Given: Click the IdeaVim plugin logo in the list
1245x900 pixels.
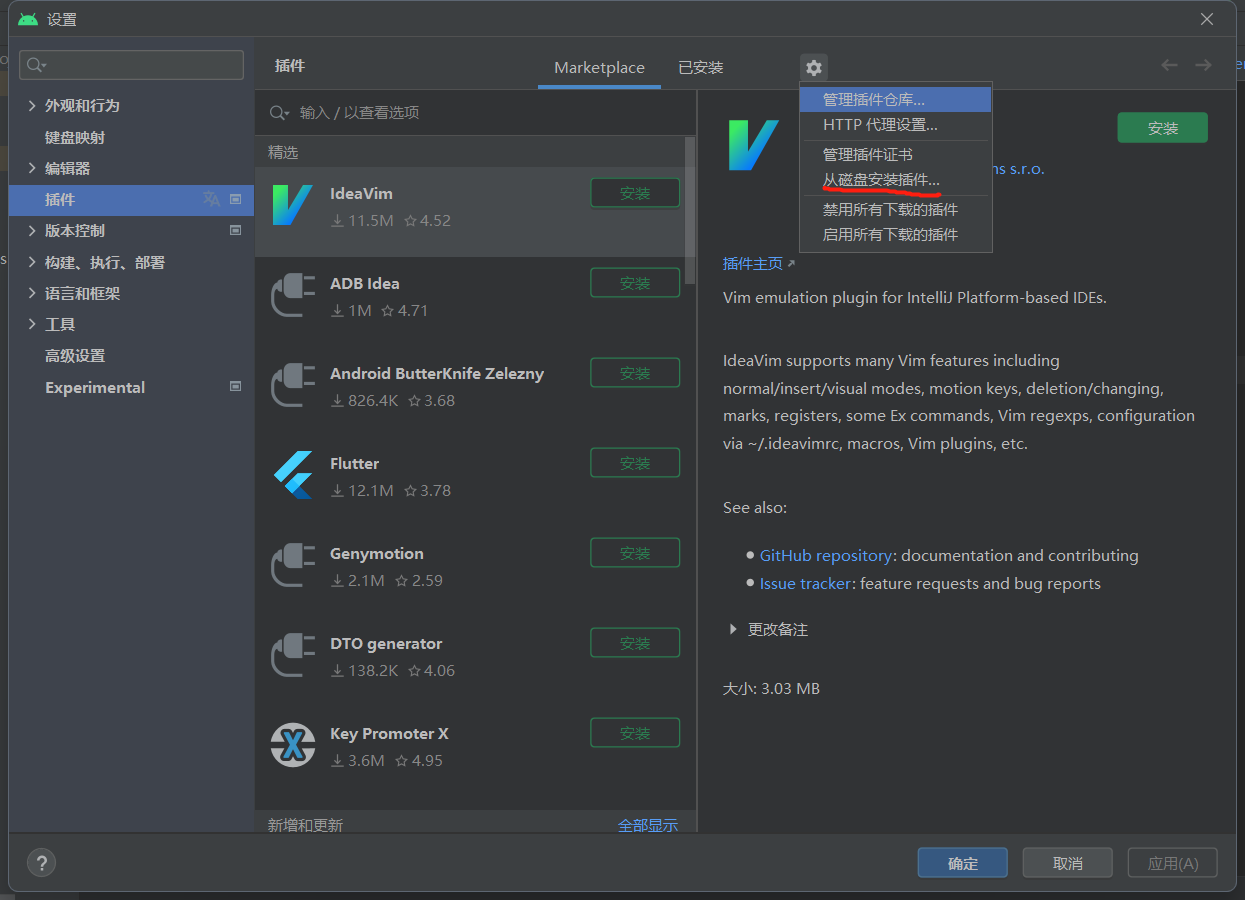Looking at the screenshot, I should pos(292,205).
